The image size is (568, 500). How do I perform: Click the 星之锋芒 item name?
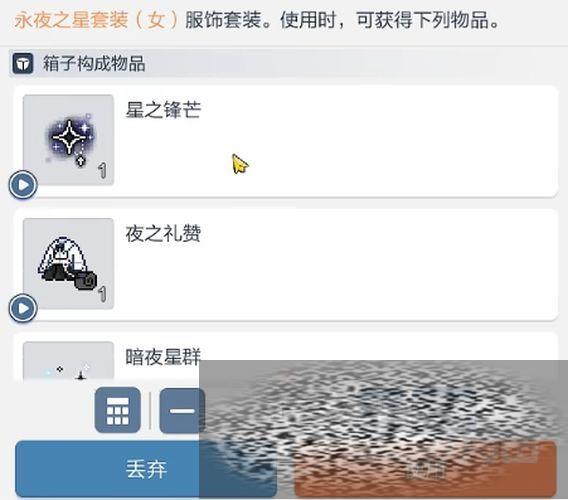163,109
